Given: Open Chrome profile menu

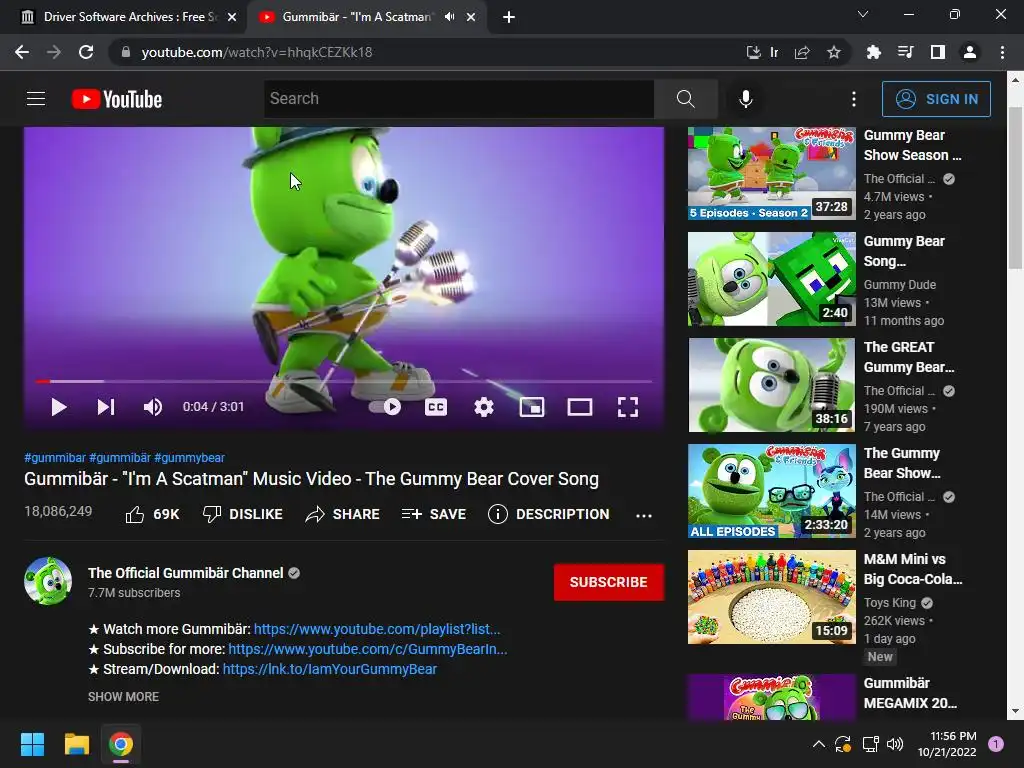Looking at the screenshot, I should pos(970,52).
